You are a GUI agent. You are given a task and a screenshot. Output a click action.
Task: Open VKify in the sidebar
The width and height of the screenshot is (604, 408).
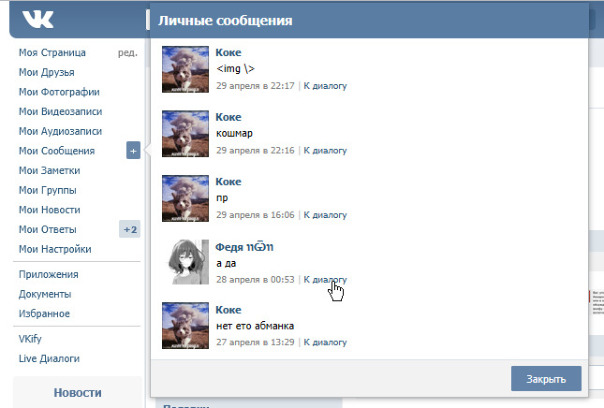(x=30, y=339)
